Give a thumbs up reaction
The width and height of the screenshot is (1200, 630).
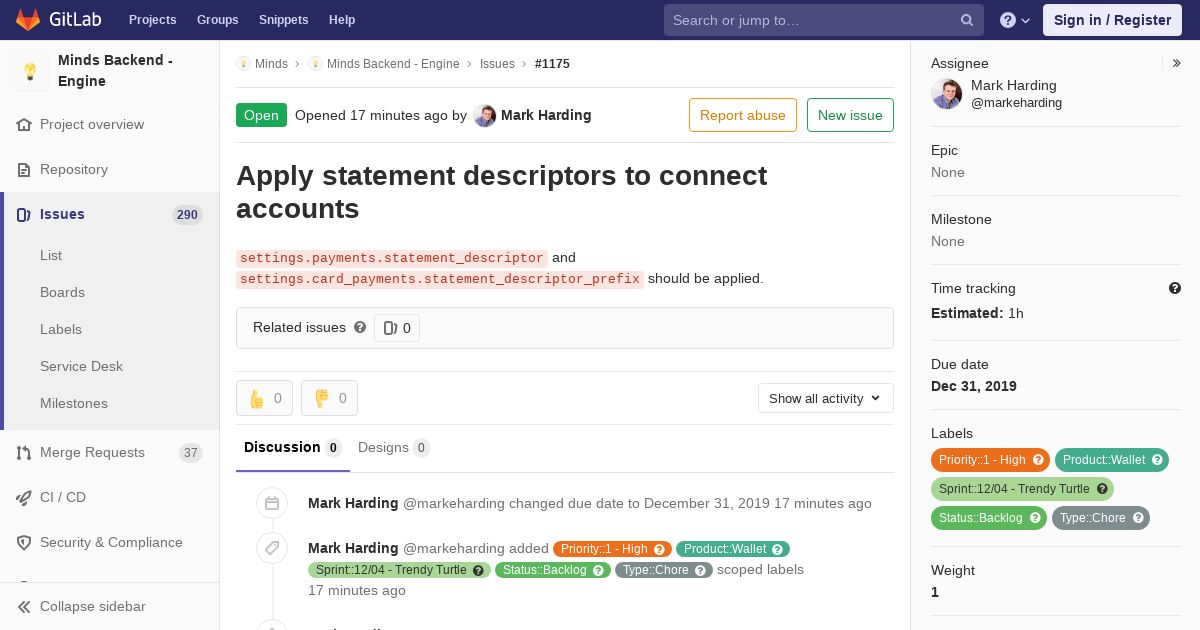click(x=264, y=398)
